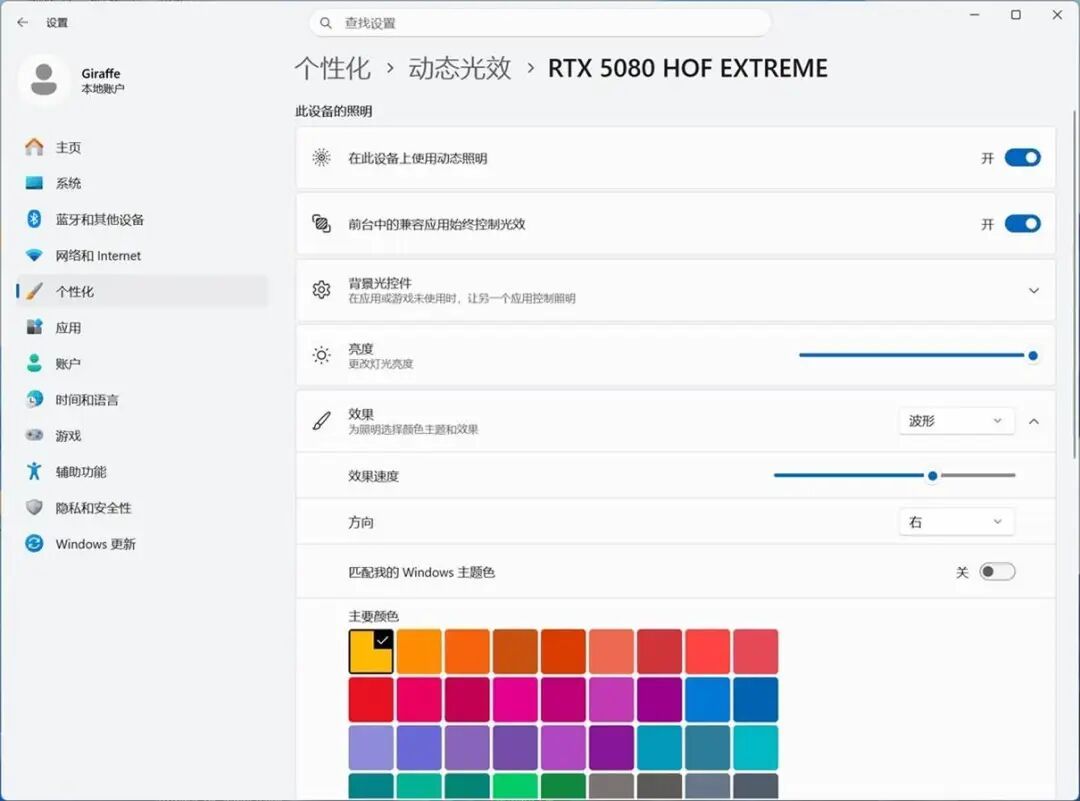Click the Accessibility figure icon
Screen dimensions: 1080x801
coord(34,471)
